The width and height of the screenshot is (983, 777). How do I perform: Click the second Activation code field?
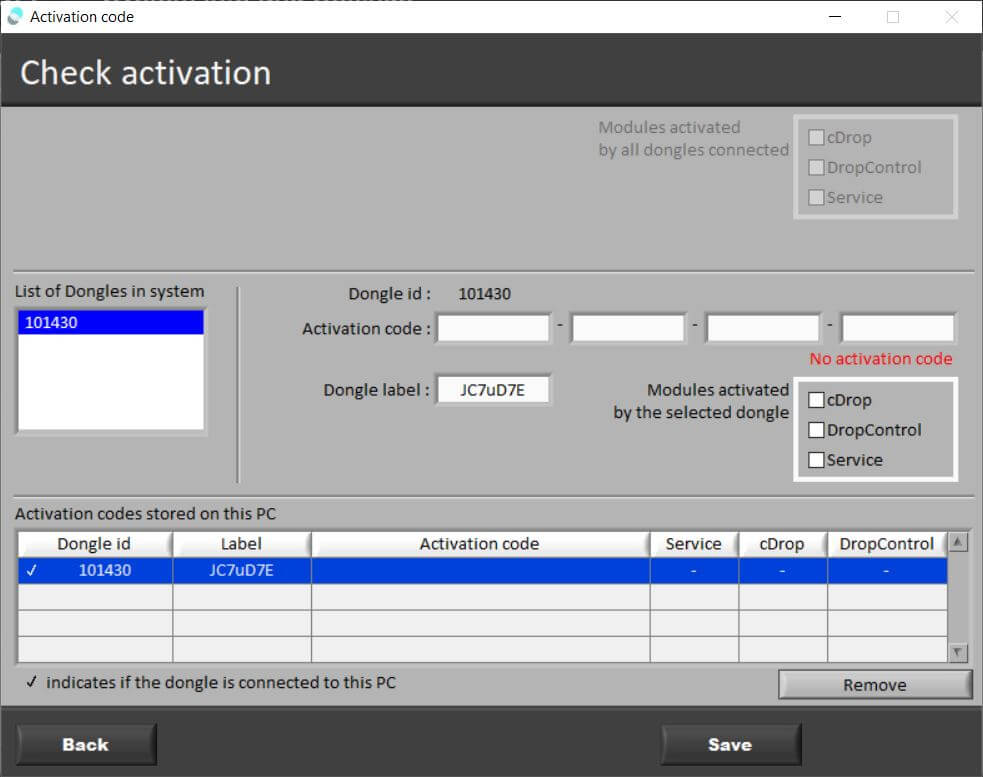627,328
